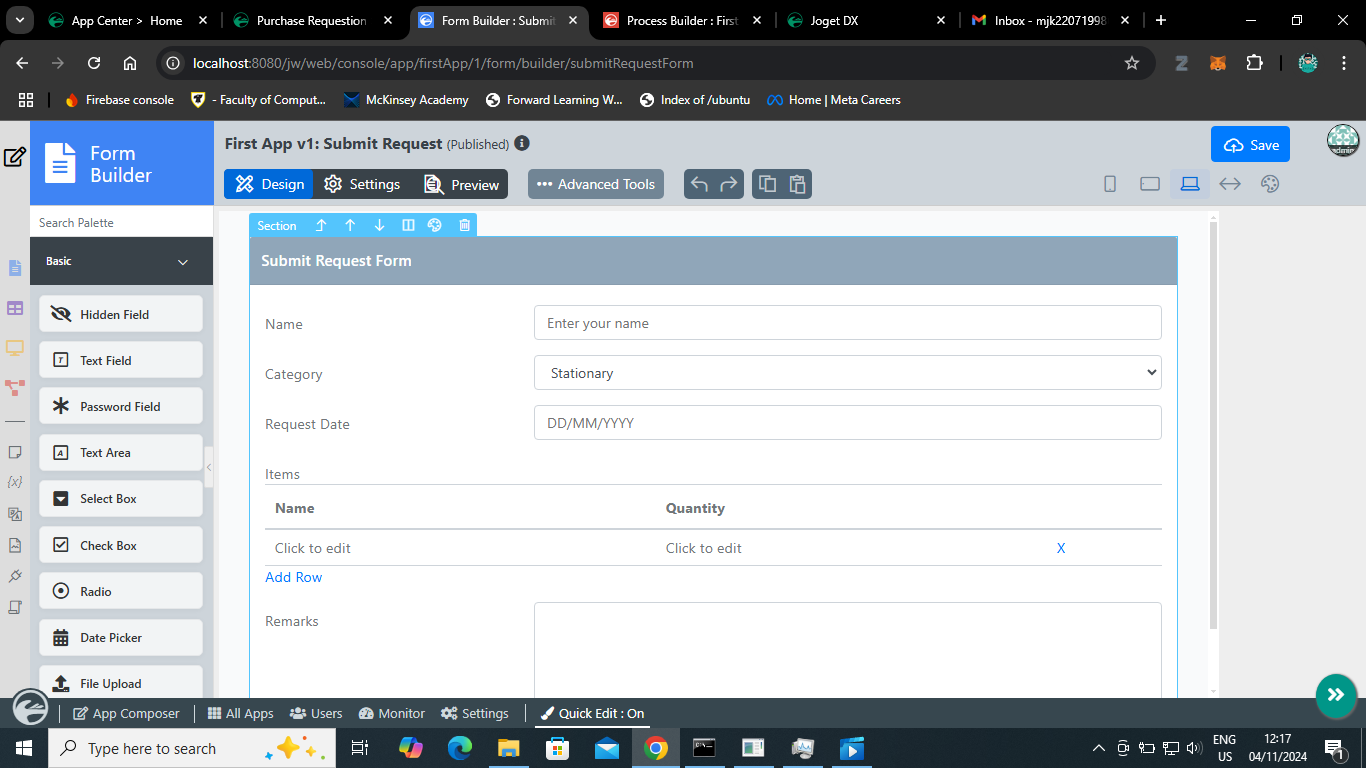The image size is (1366, 768).
Task: Click the green double-chevron expand button
Action: tap(1336, 695)
